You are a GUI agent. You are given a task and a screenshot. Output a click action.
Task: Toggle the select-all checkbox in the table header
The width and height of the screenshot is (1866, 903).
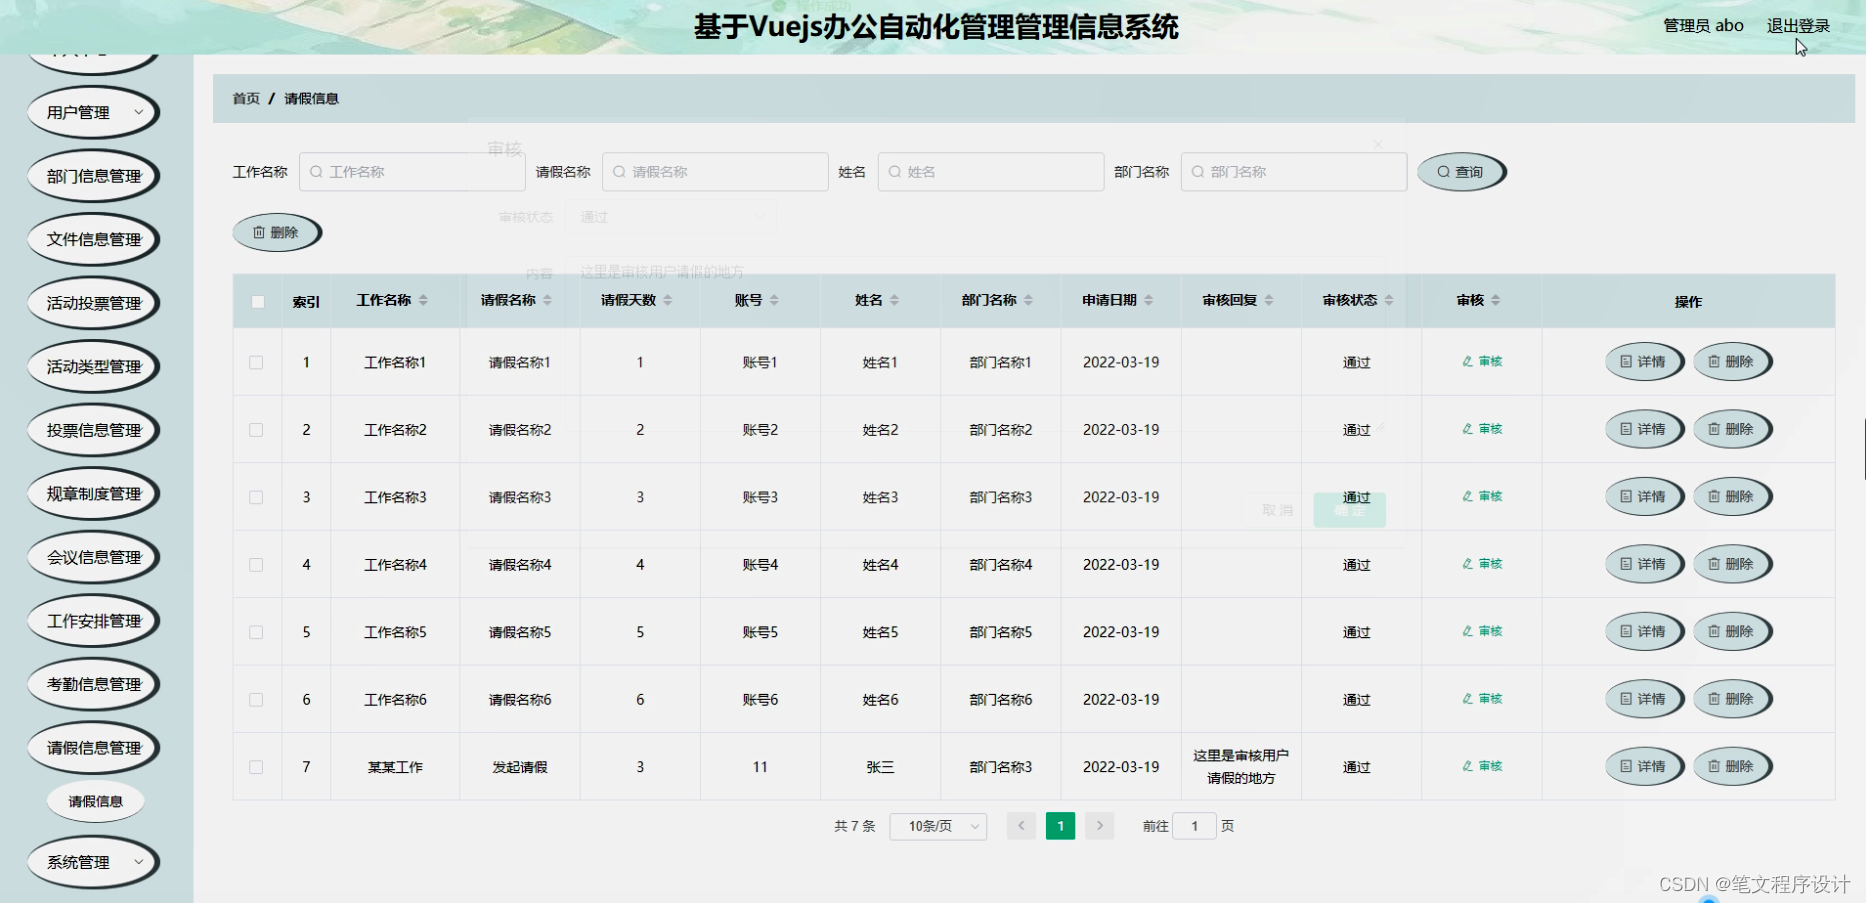[x=257, y=300]
